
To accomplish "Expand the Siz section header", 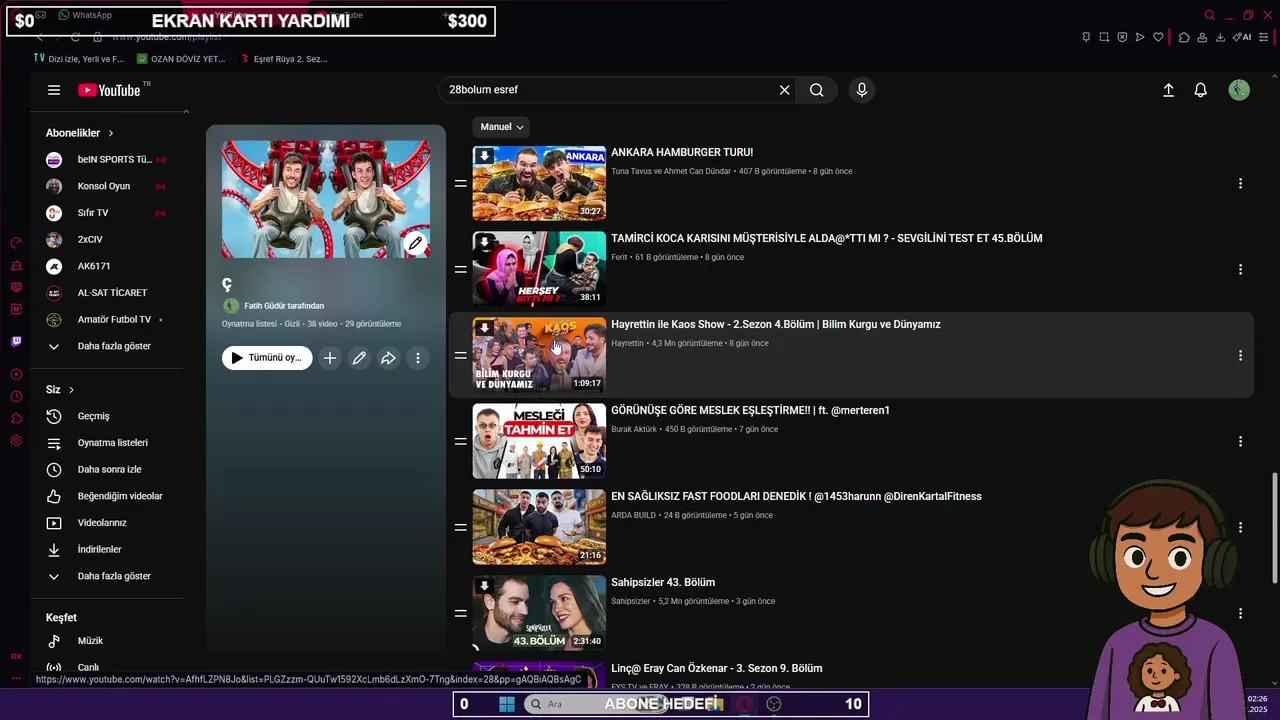I will tap(60, 390).
